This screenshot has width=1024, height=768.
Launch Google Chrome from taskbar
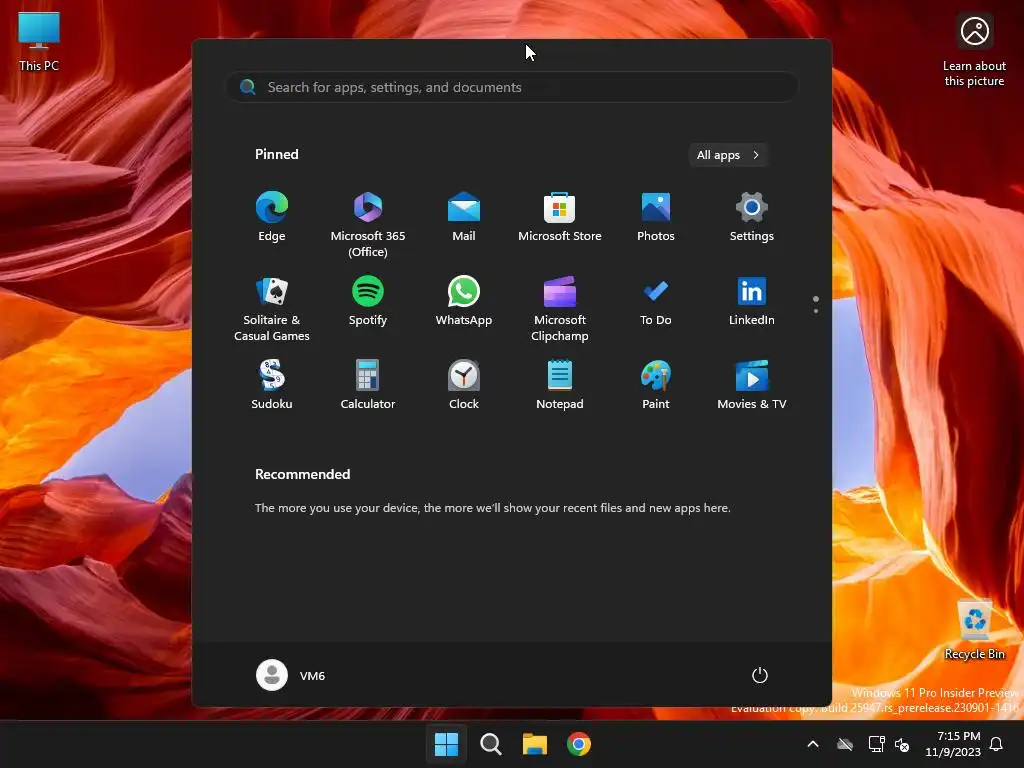(x=579, y=744)
